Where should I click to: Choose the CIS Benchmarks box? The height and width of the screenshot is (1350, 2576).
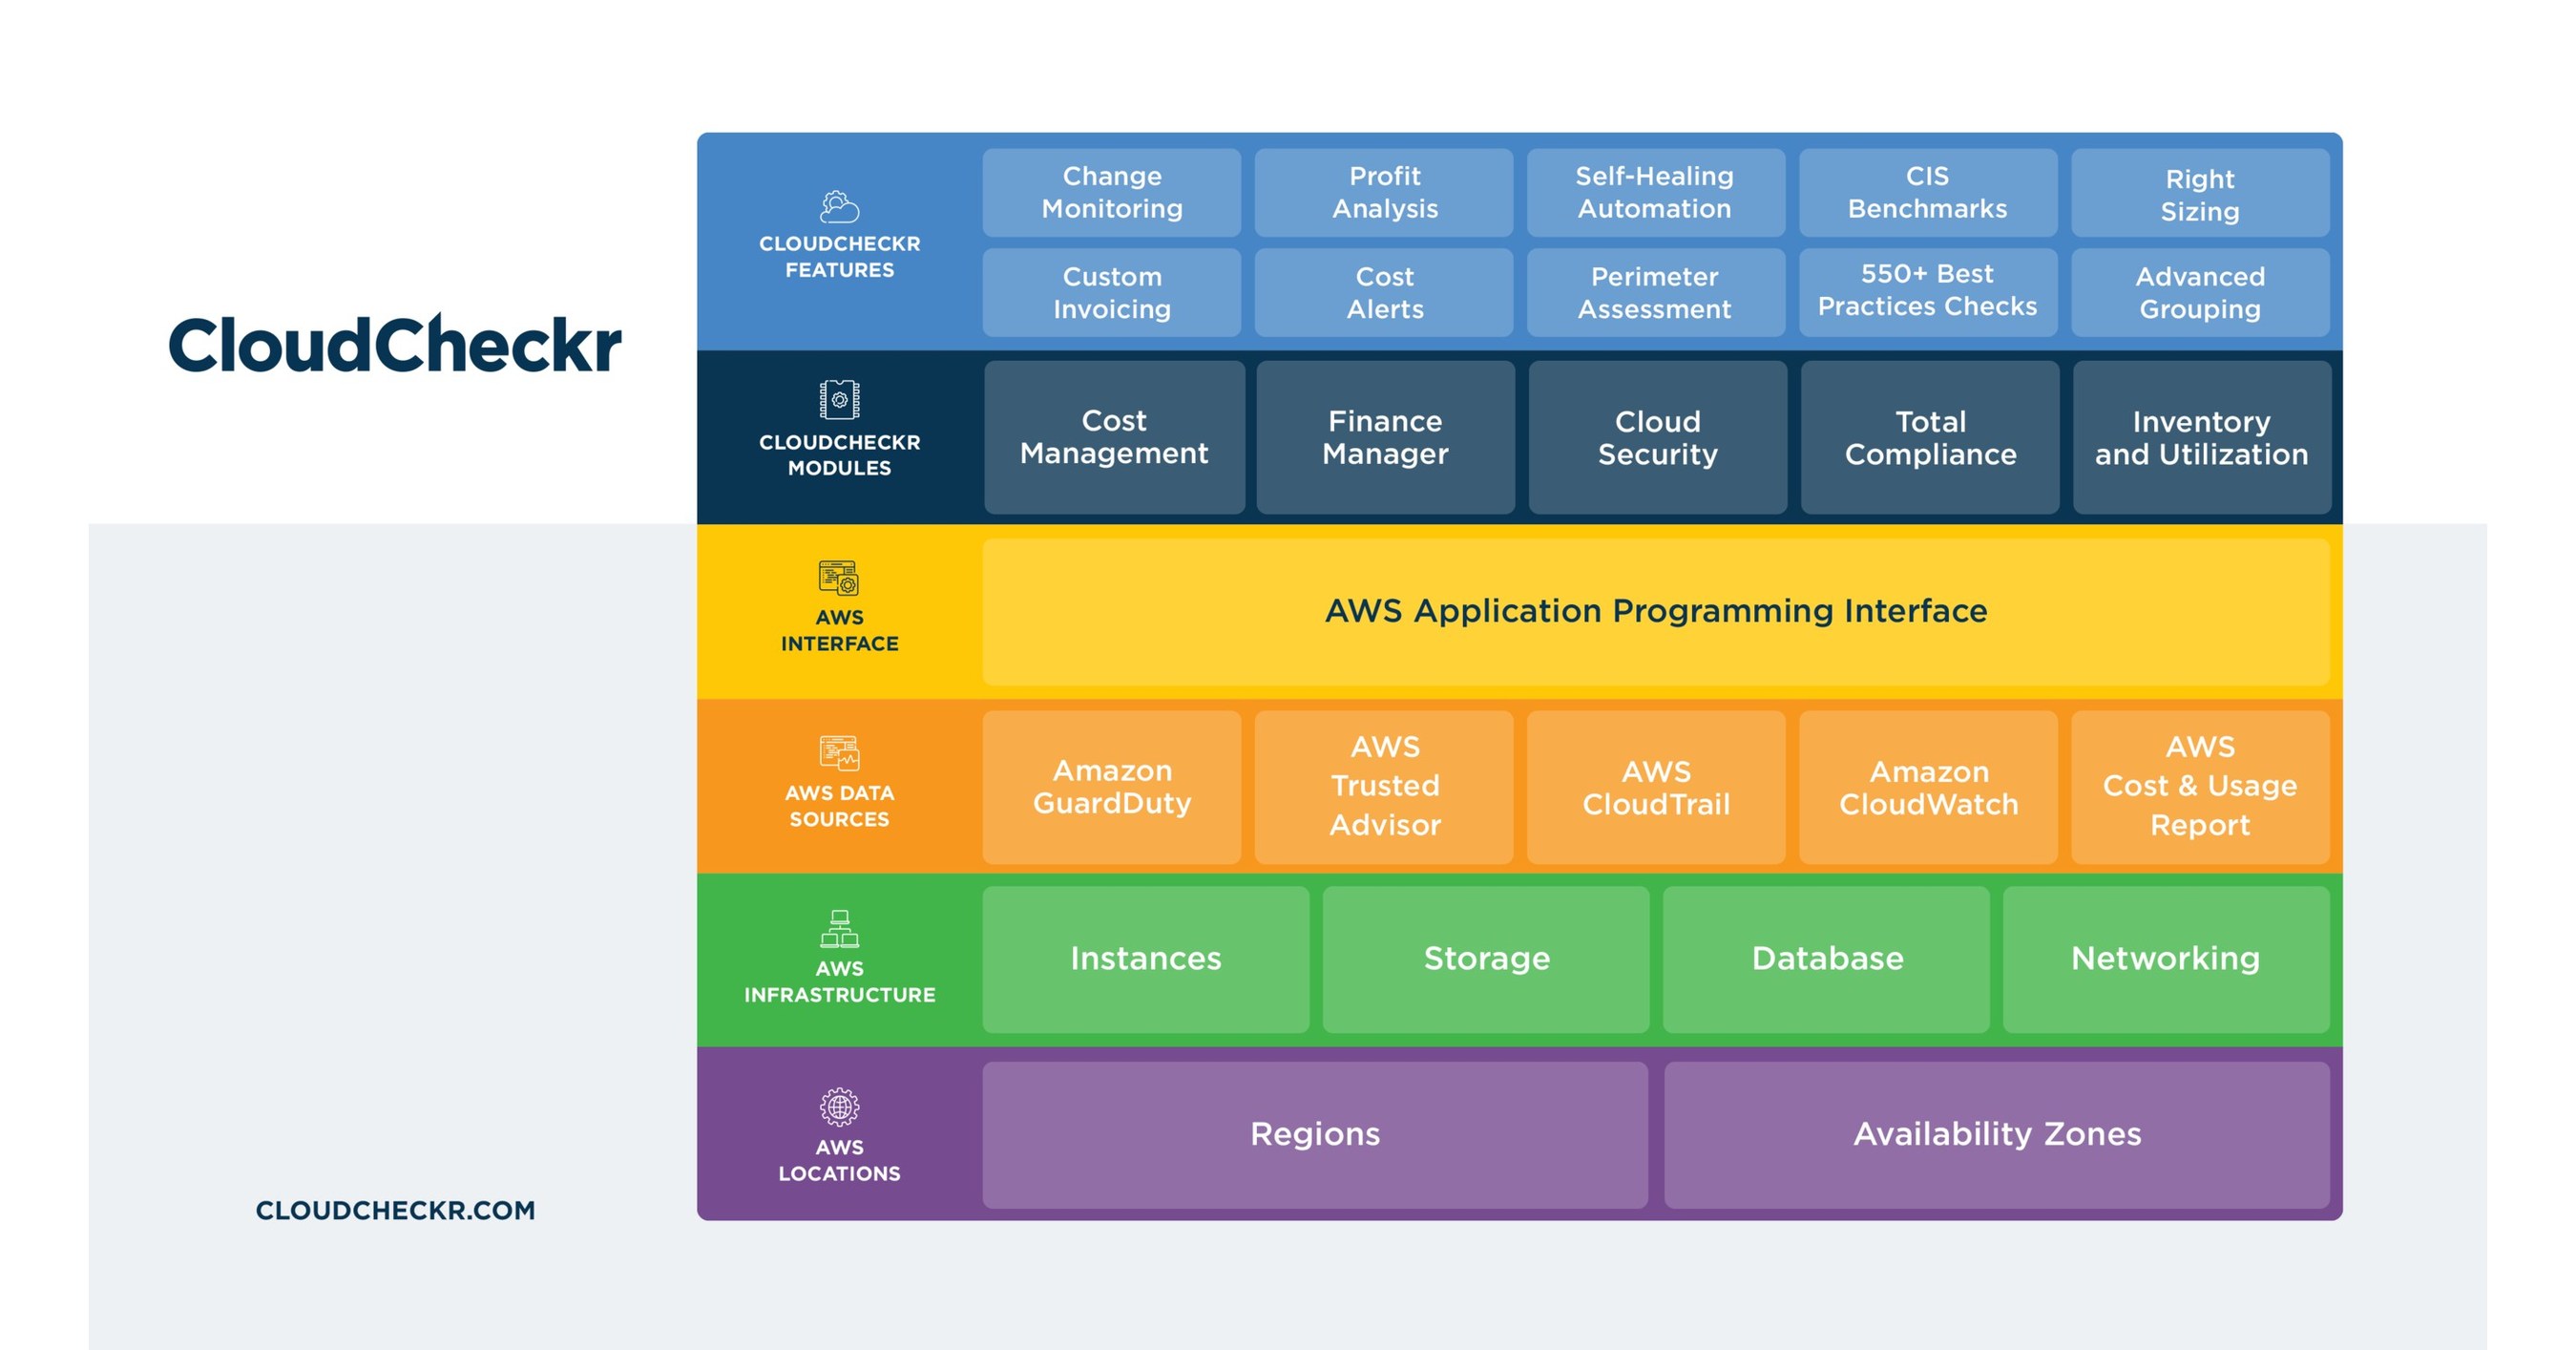click(1928, 192)
